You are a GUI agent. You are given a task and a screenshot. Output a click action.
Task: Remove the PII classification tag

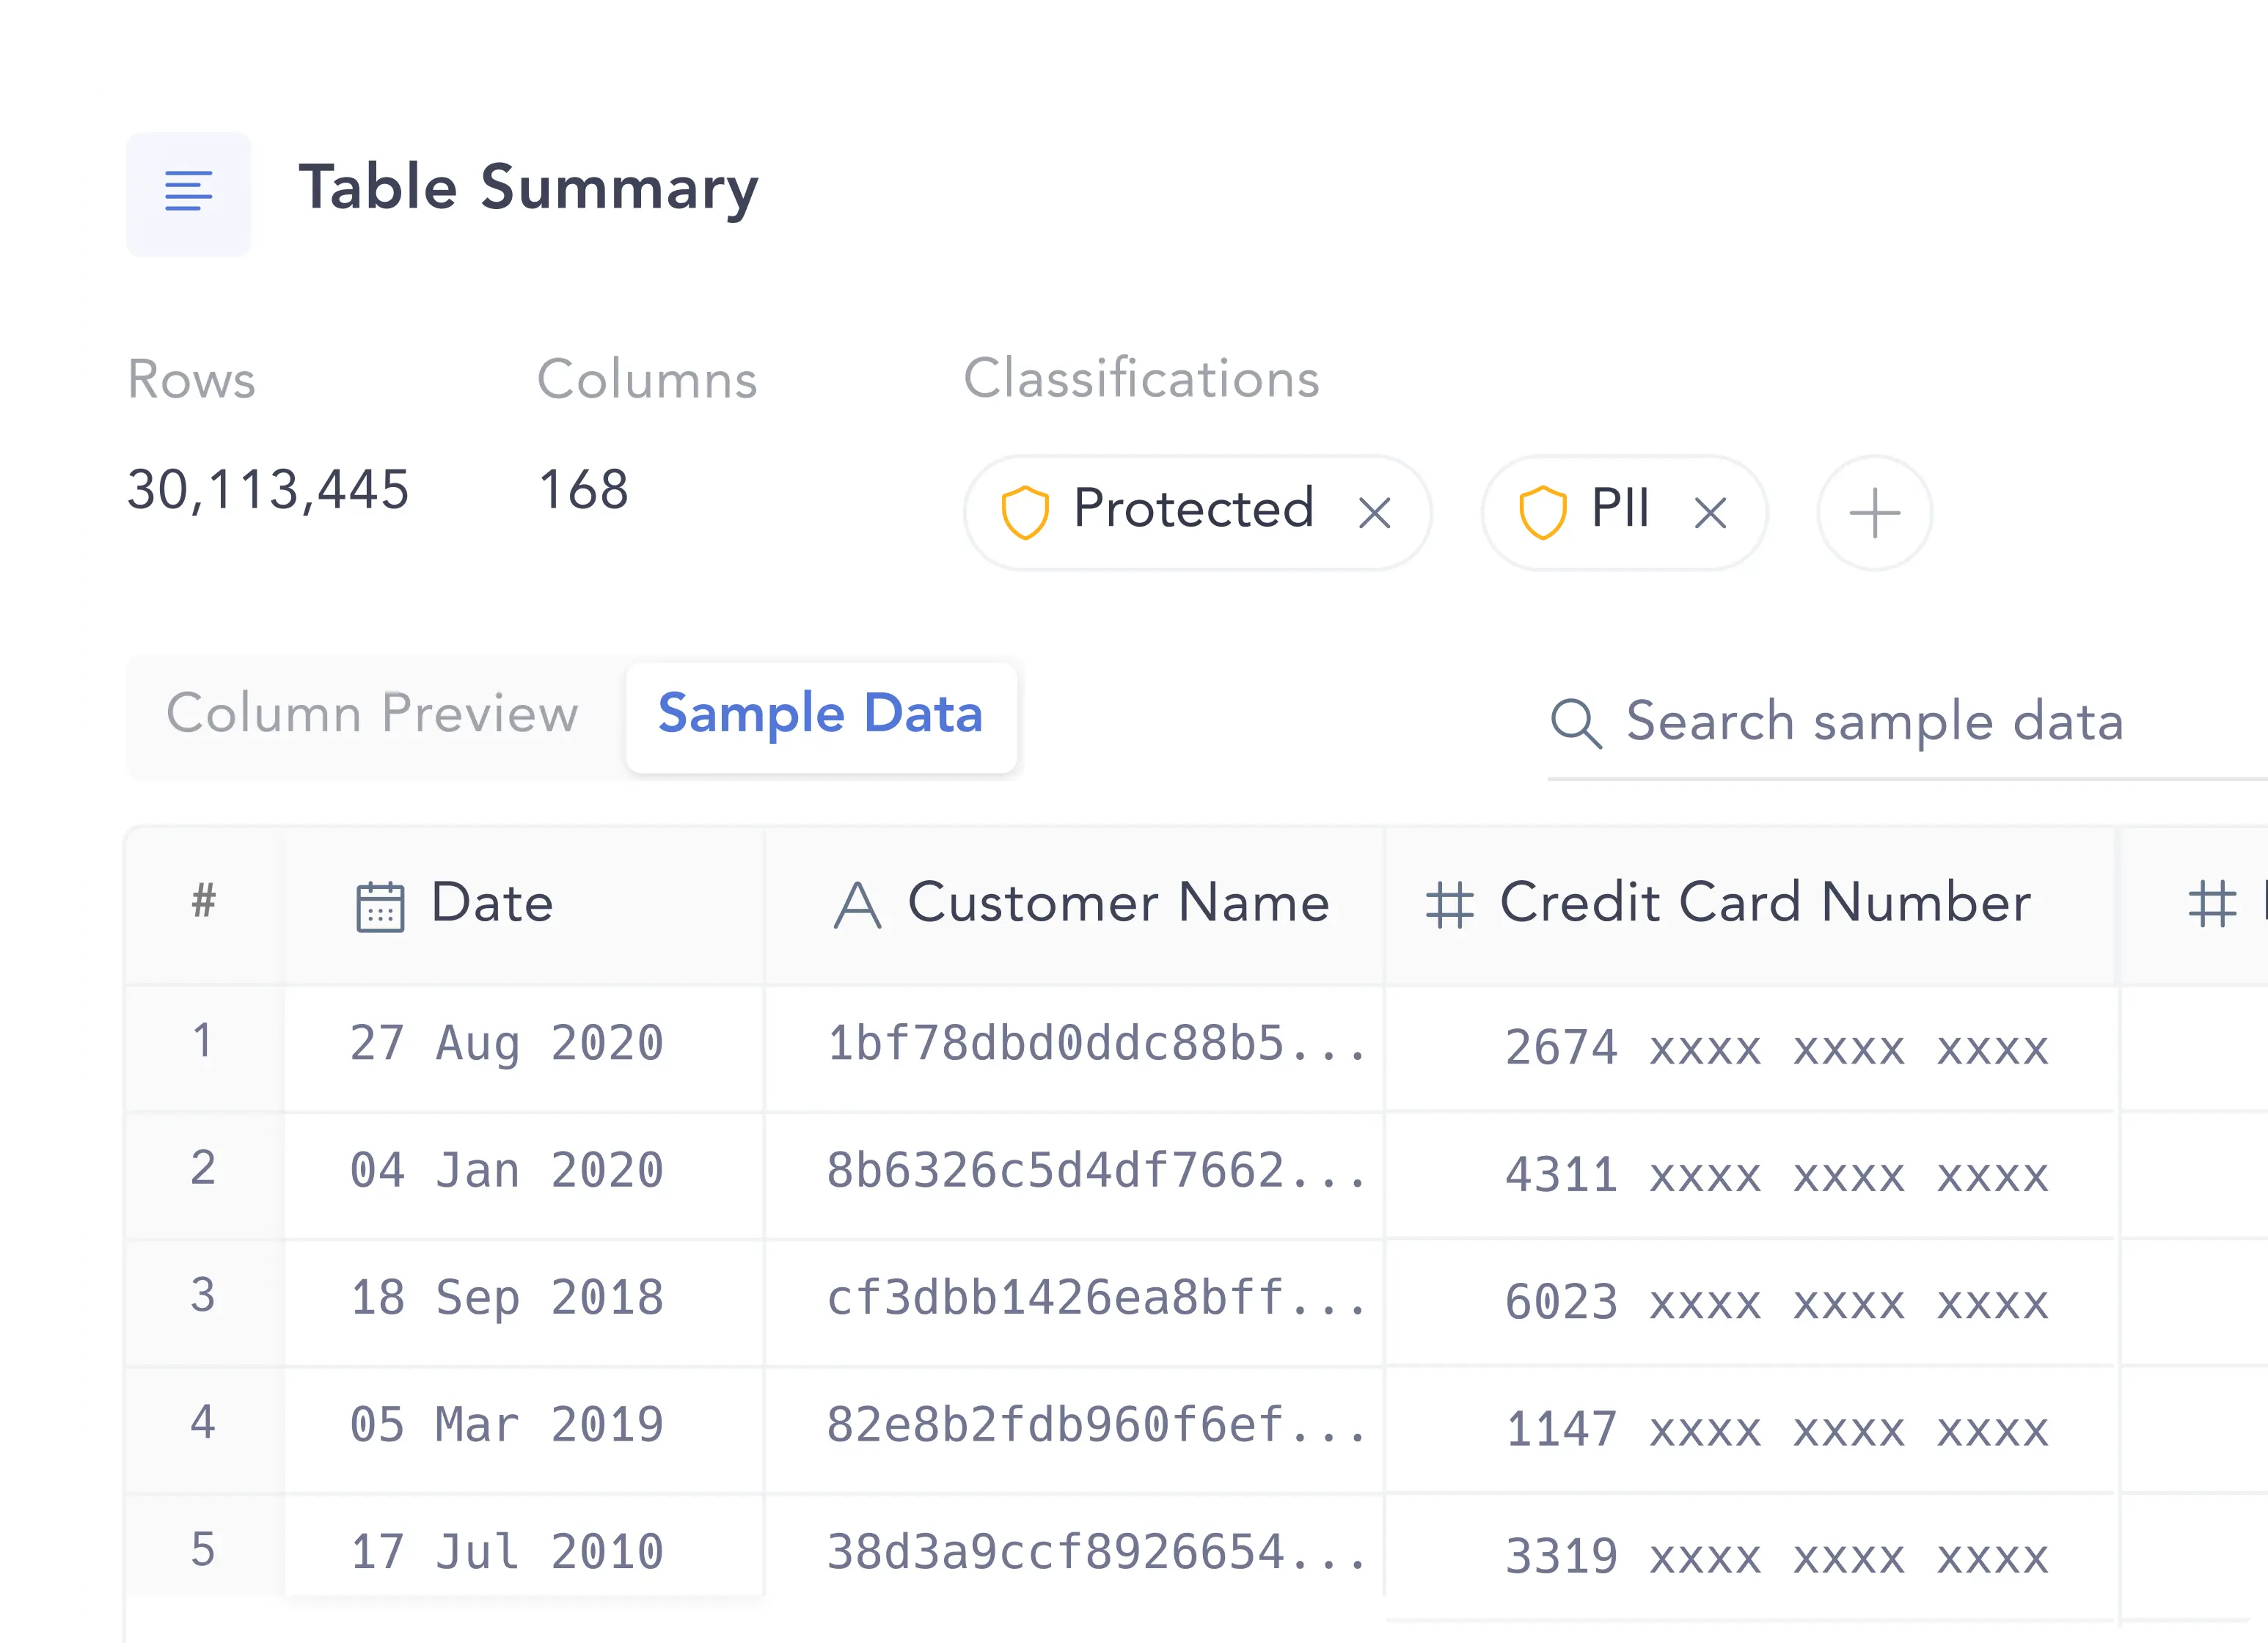pos(1710,513)
